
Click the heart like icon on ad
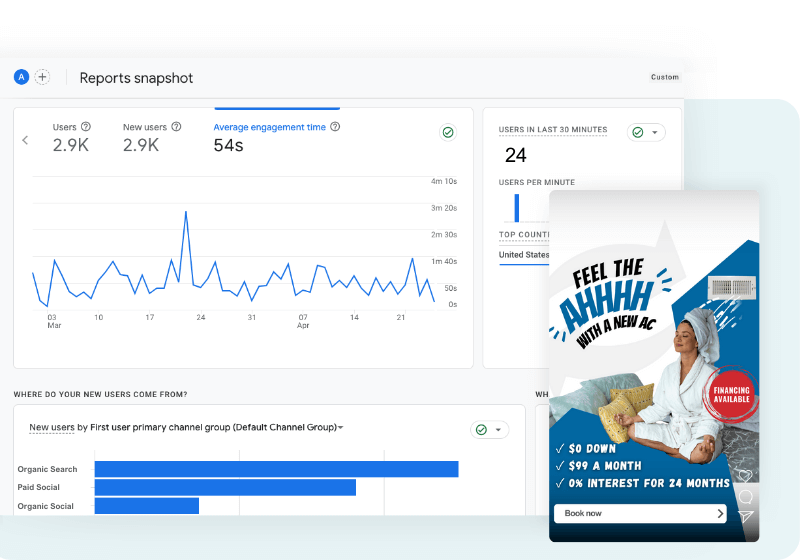[x=745, y=475]
